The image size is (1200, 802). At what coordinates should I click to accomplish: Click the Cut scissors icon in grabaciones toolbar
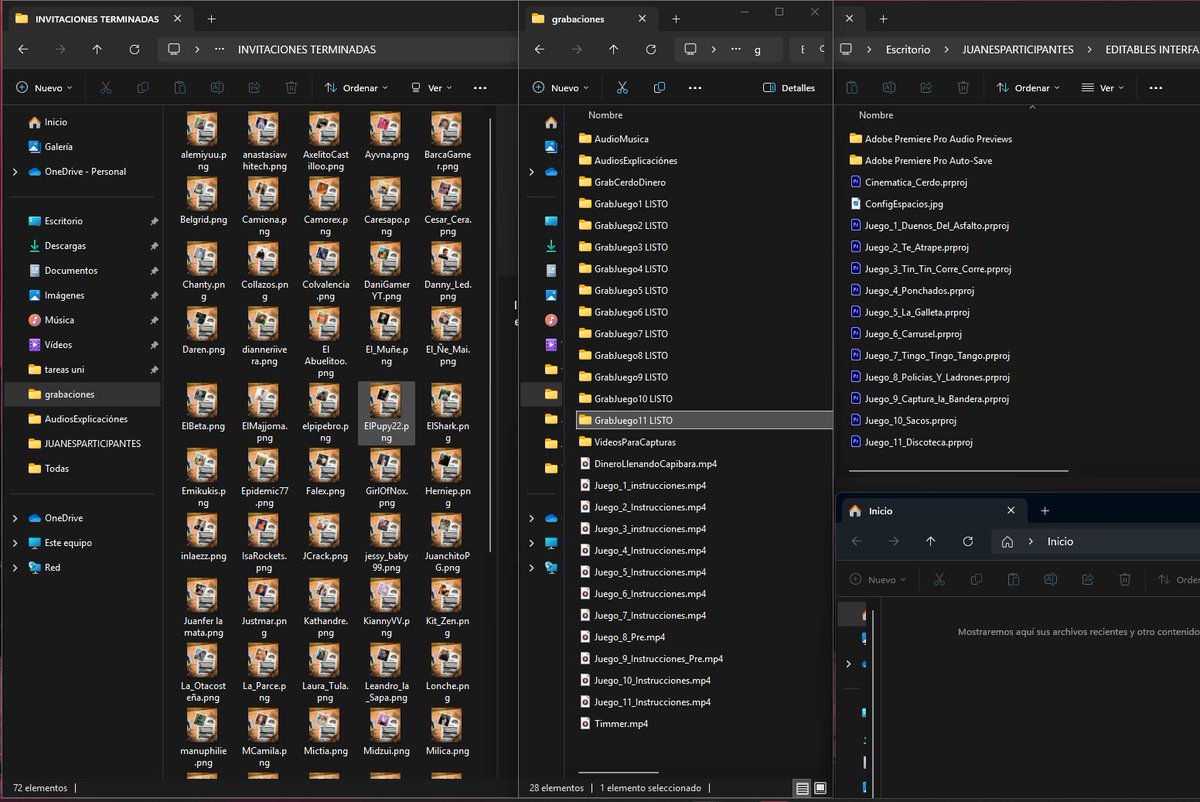coord(621,88)
